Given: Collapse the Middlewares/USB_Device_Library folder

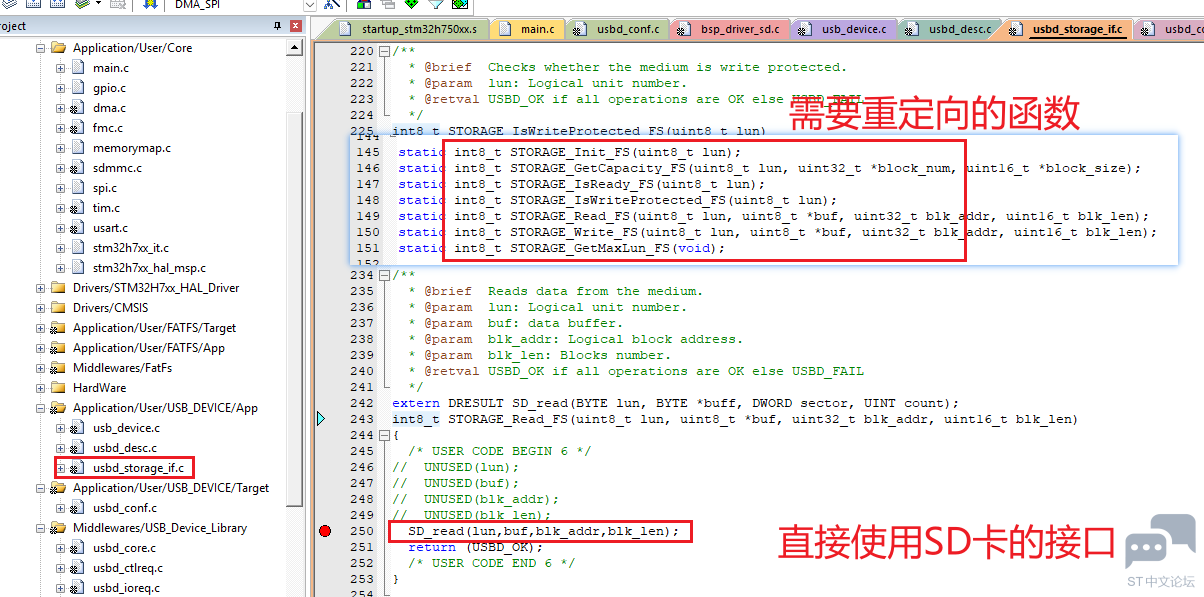Looking at the screenshot, I should [x=41, y=528].
